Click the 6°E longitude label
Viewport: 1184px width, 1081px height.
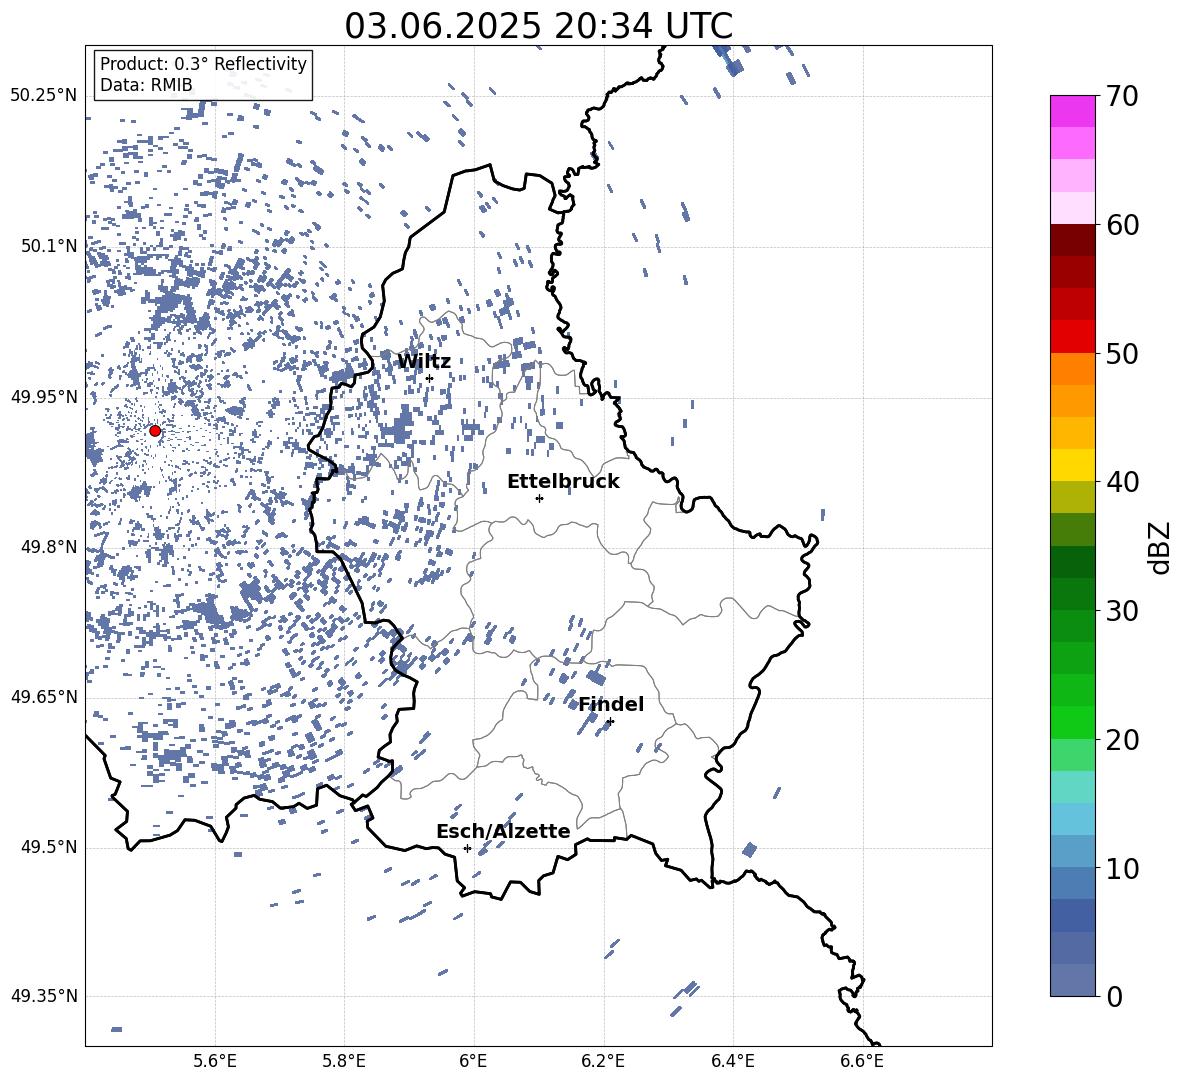473,1062
